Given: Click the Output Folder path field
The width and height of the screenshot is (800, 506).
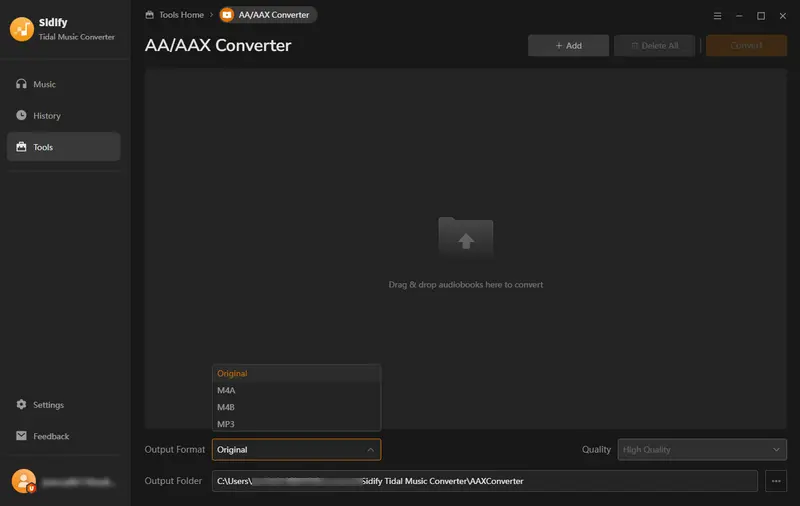Looking at the screenshot, I should [485, 481].
